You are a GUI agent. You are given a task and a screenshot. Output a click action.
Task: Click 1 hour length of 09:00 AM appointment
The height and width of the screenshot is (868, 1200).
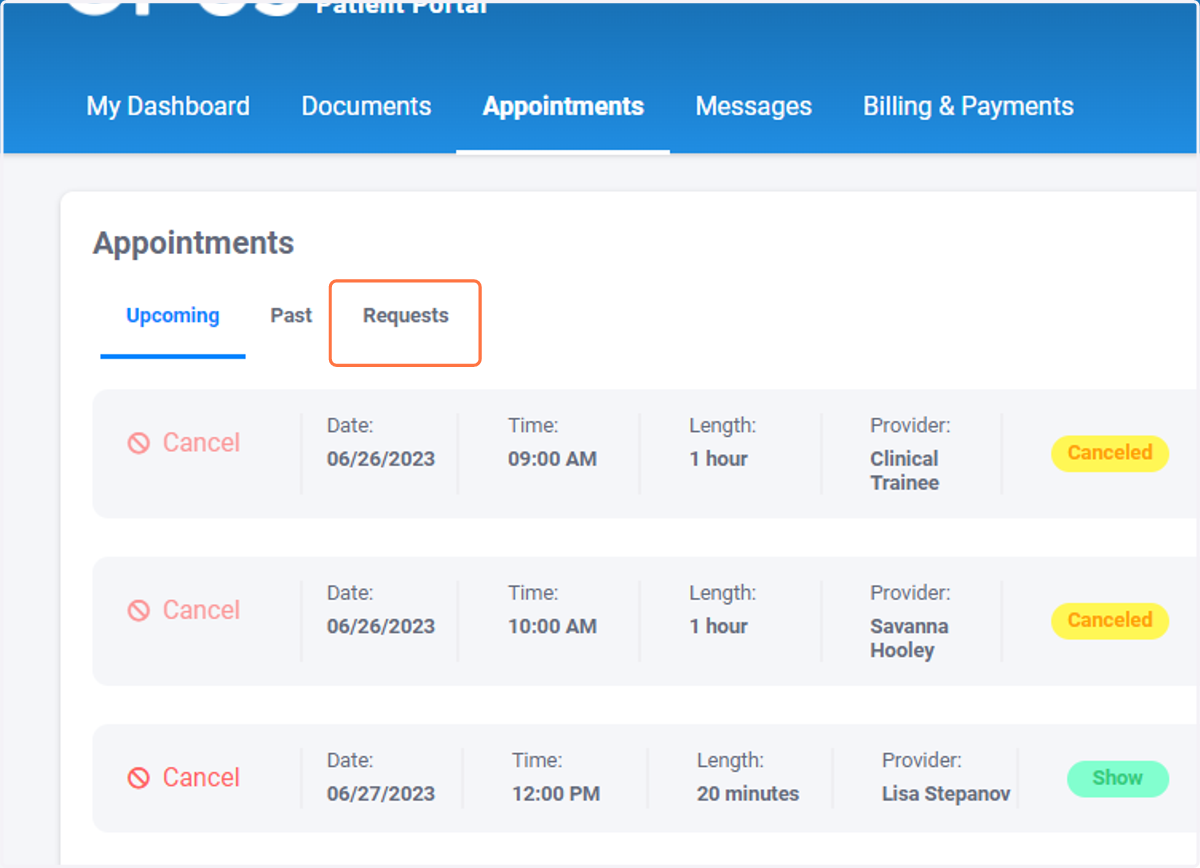click(x=719, y=459)
